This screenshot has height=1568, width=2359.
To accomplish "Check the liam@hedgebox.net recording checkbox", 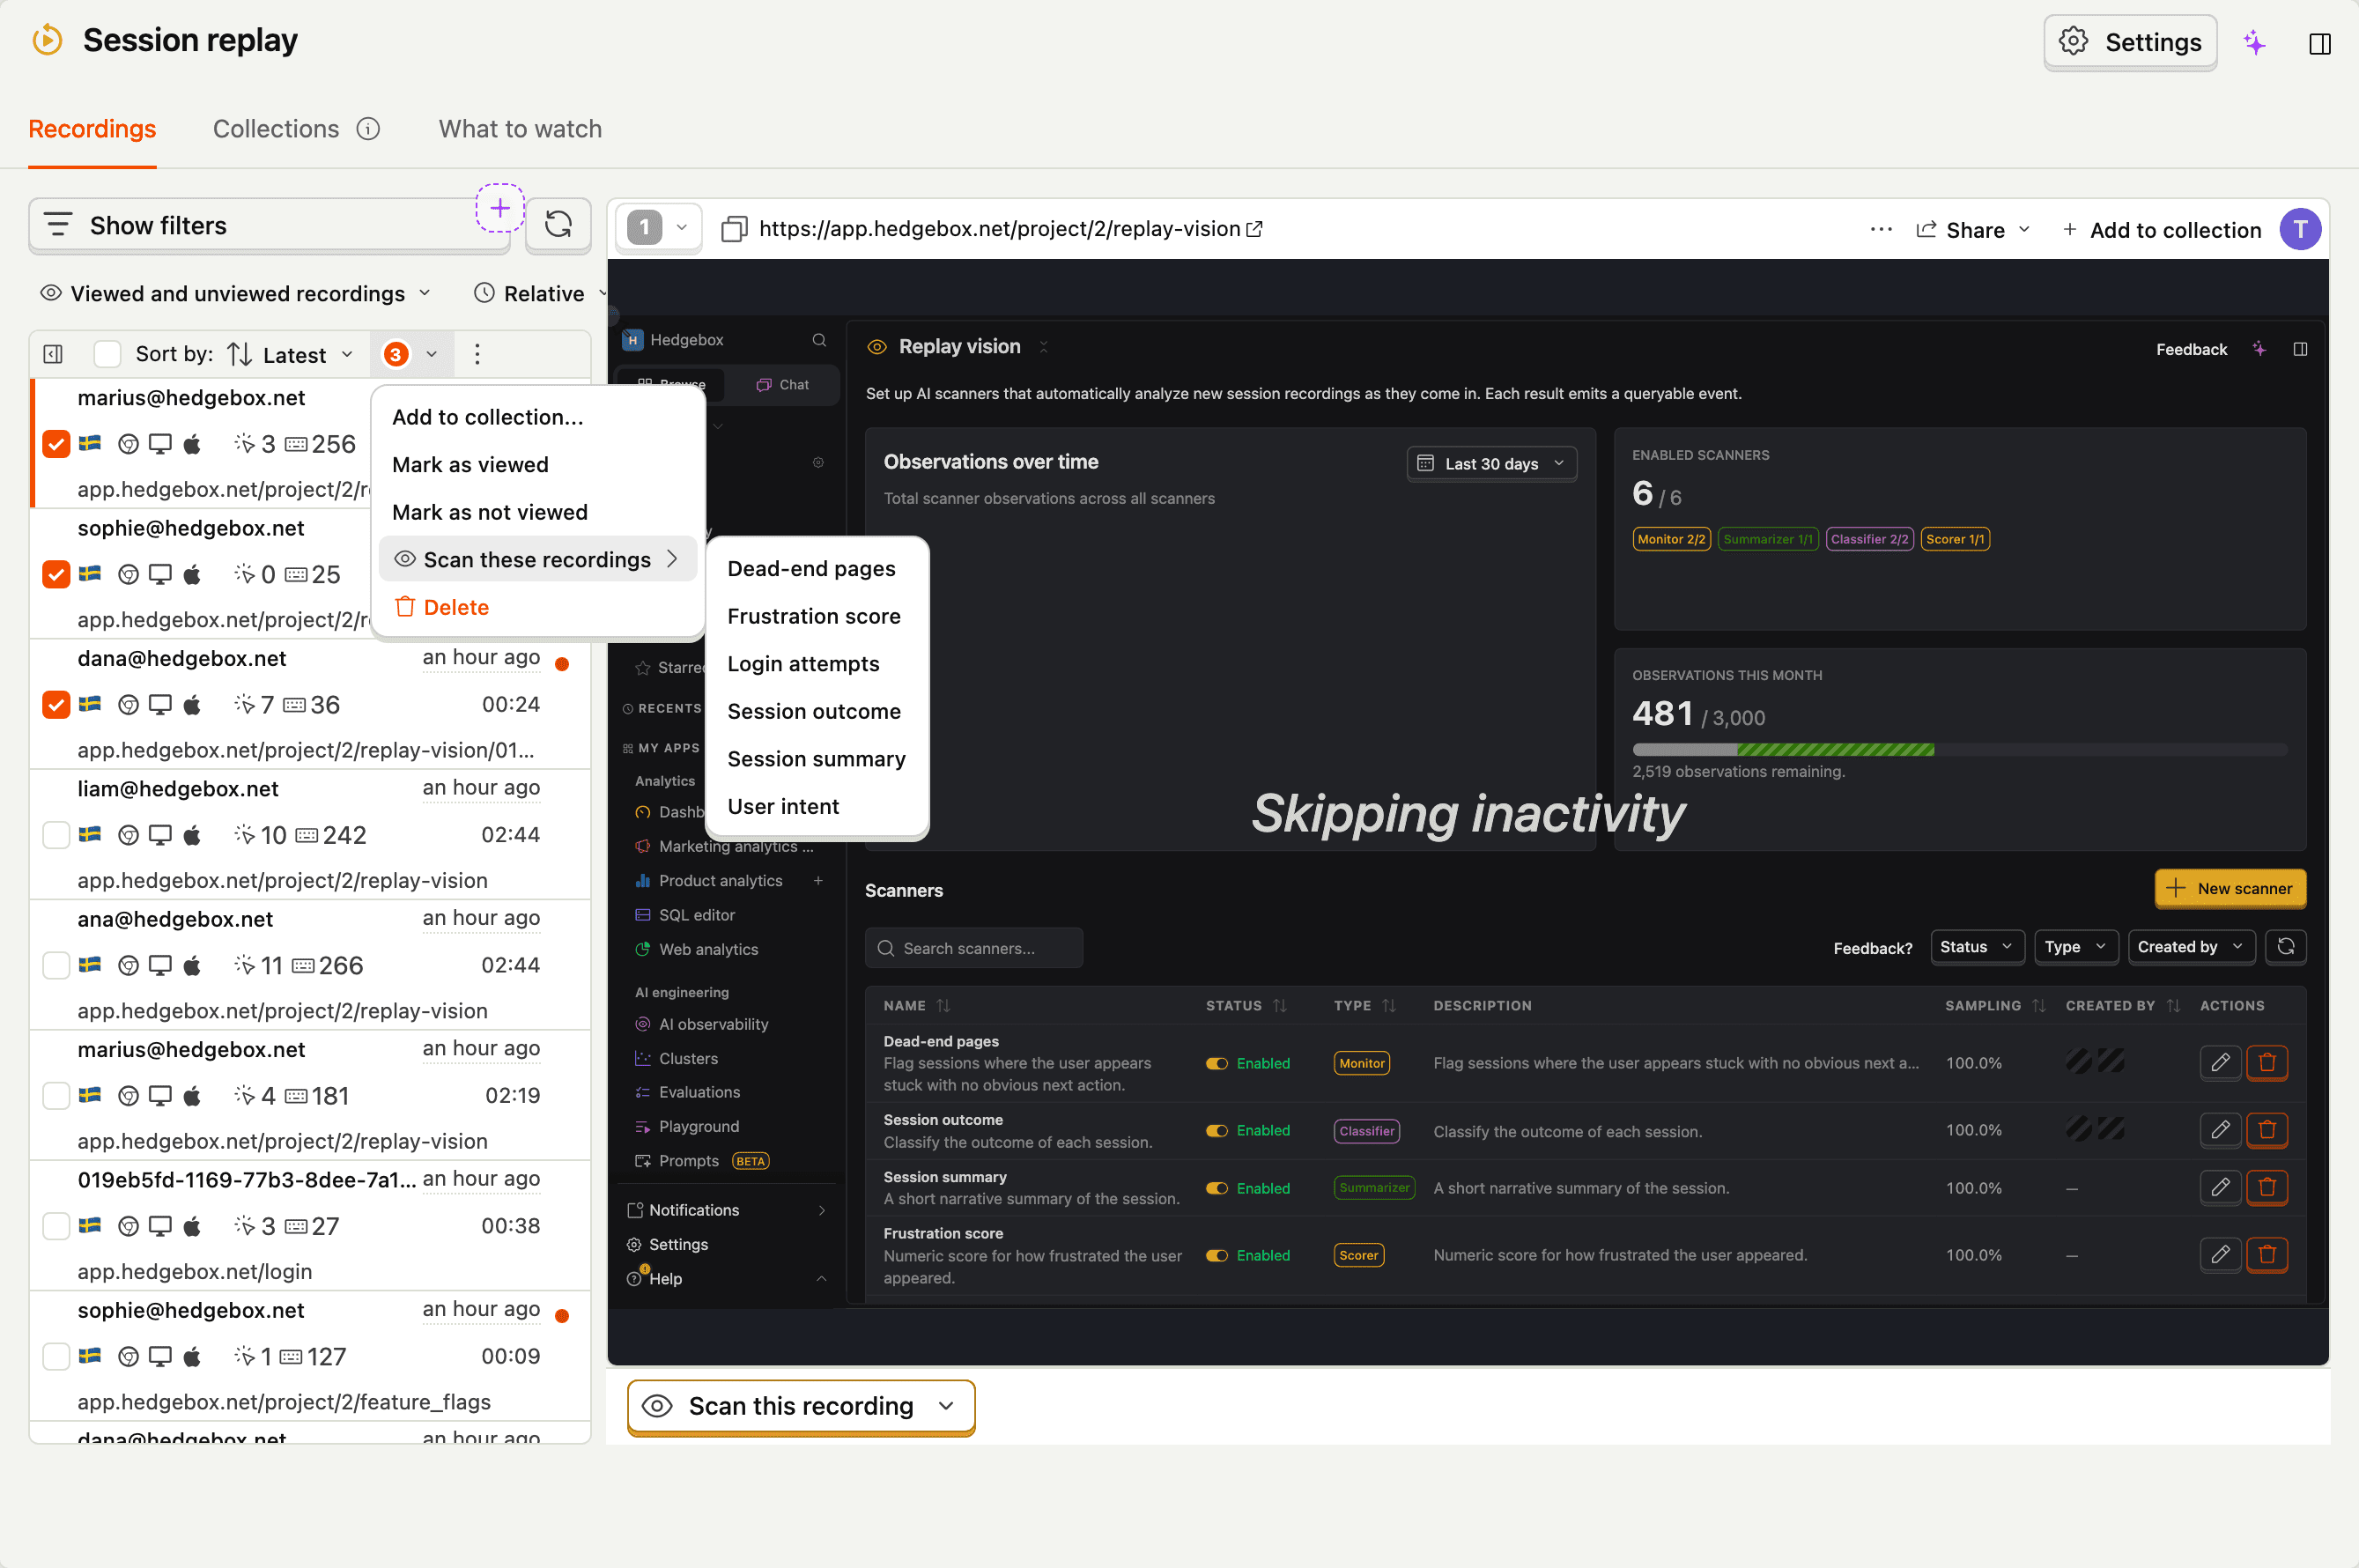I will (x=56, y=835).
